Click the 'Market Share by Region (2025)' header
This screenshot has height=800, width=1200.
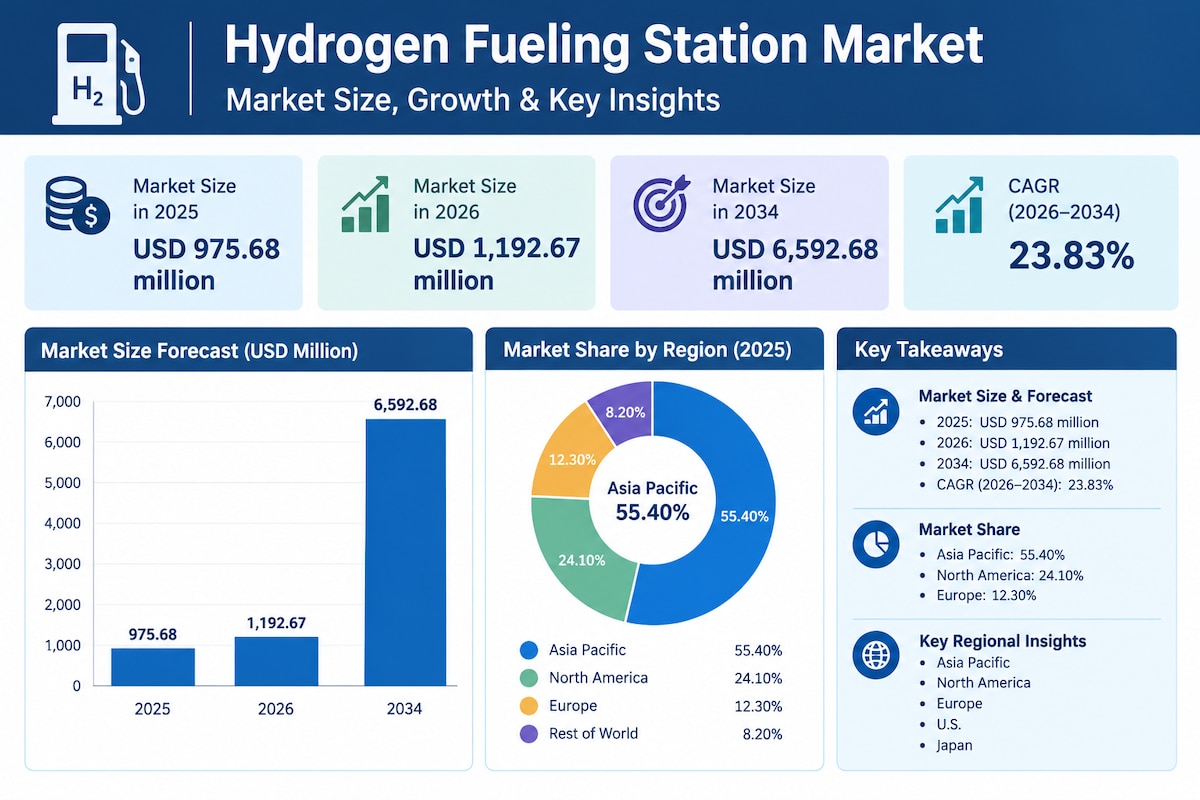[x=647, y=350]
